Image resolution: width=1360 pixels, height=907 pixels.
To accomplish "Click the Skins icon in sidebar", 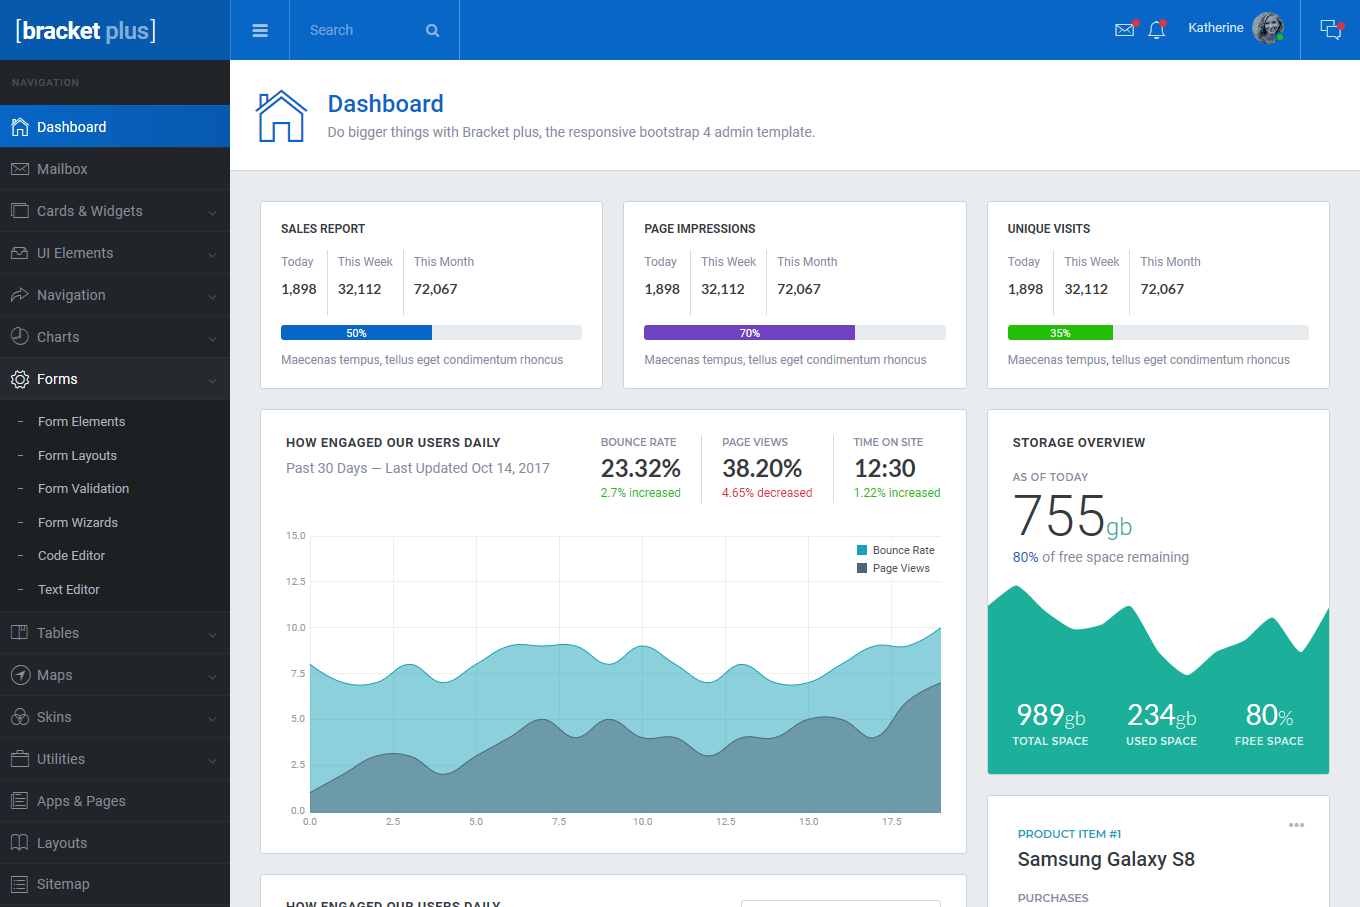I will click(19, 717).
